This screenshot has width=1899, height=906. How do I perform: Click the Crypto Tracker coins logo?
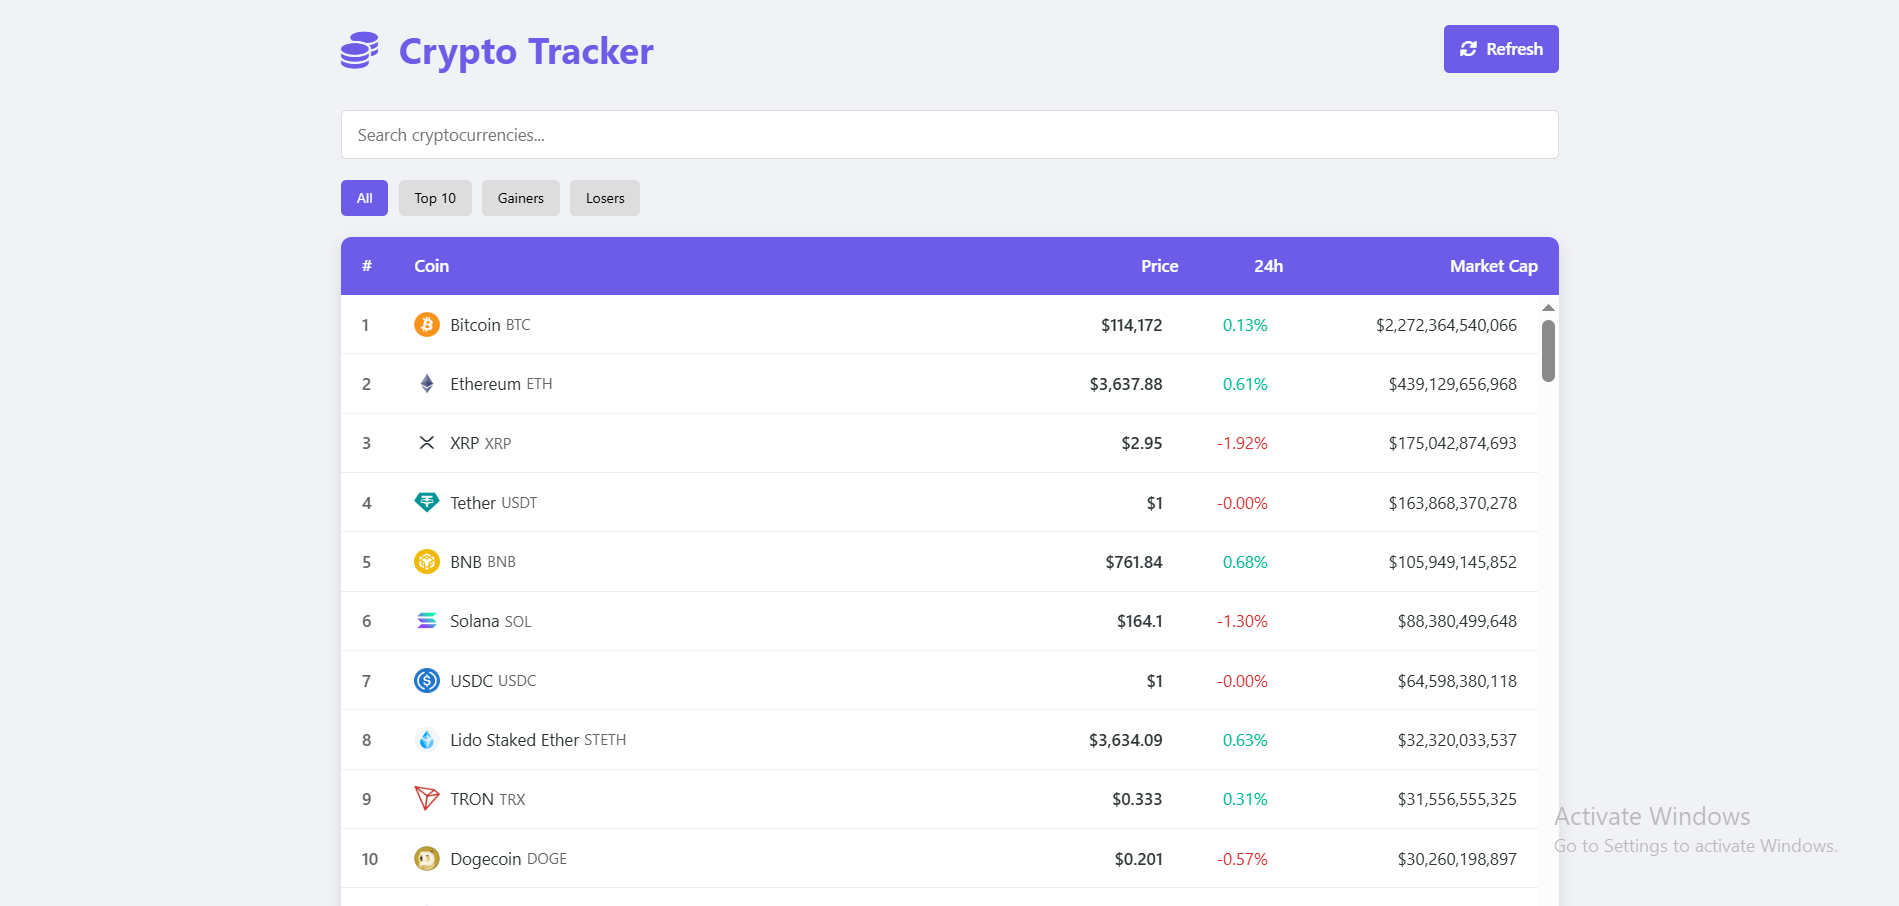(358, 50)
